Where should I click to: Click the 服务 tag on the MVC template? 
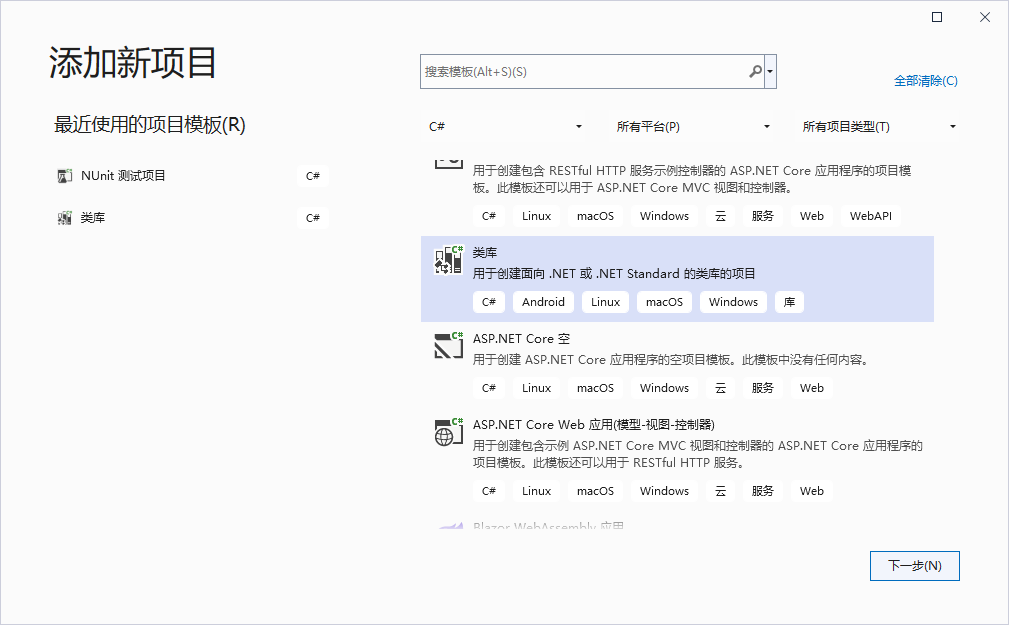tap(763, 491)
